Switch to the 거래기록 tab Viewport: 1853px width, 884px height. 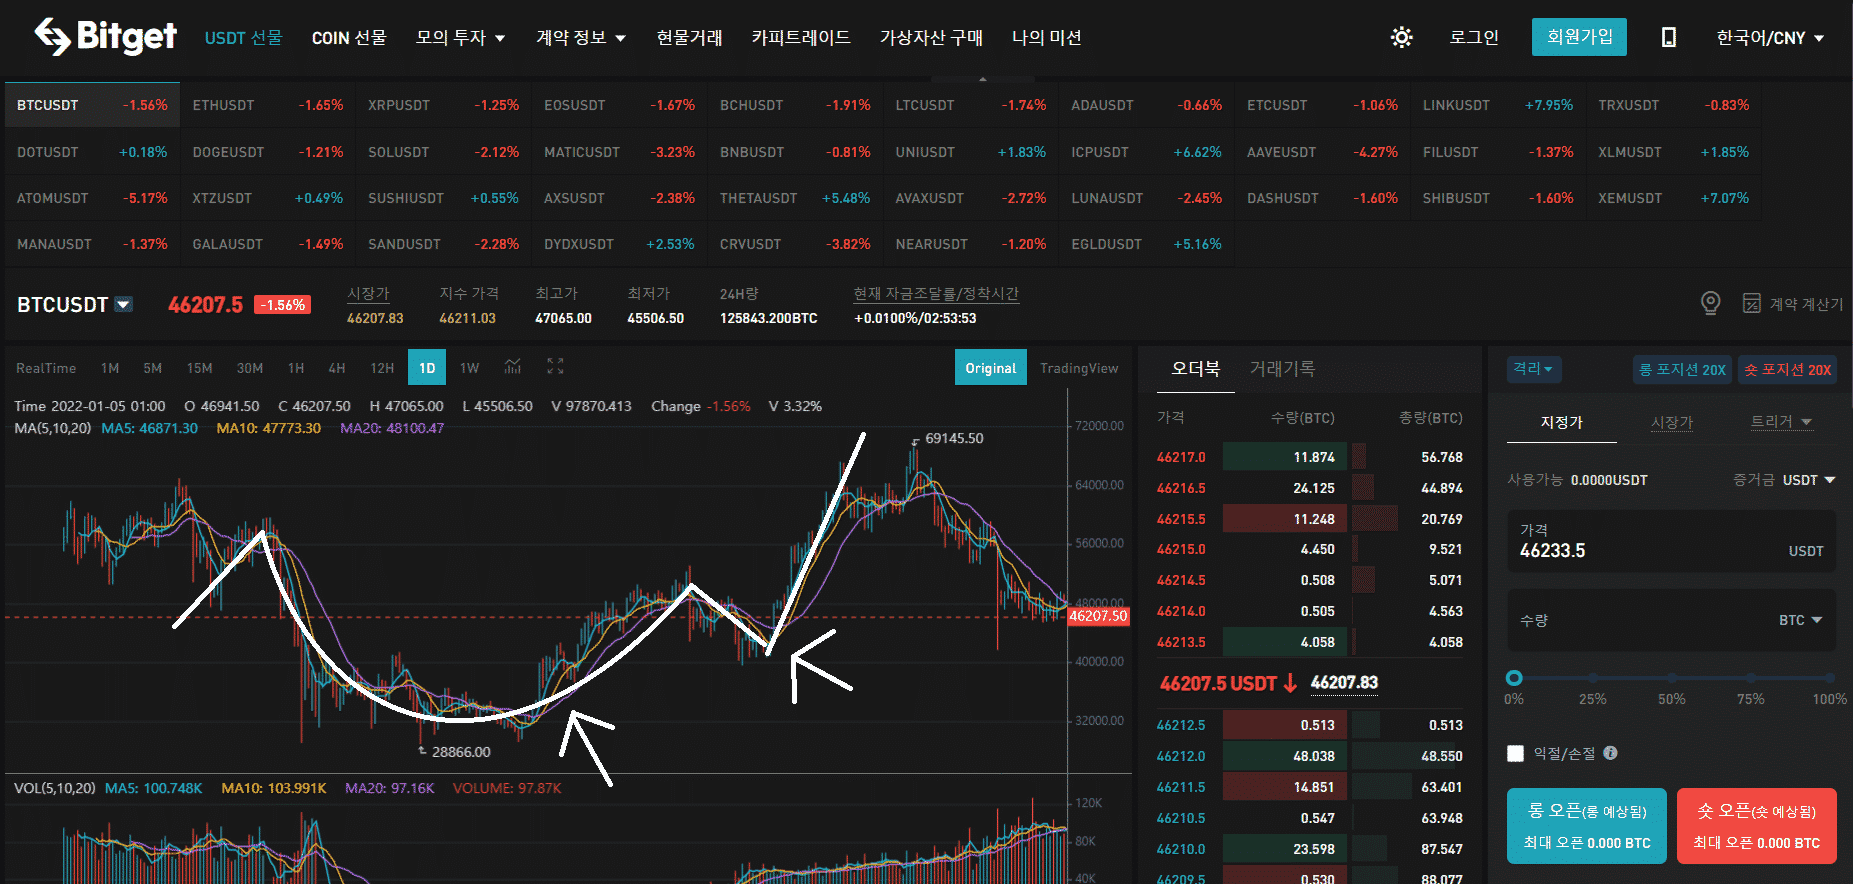(x=1282, y=369)
